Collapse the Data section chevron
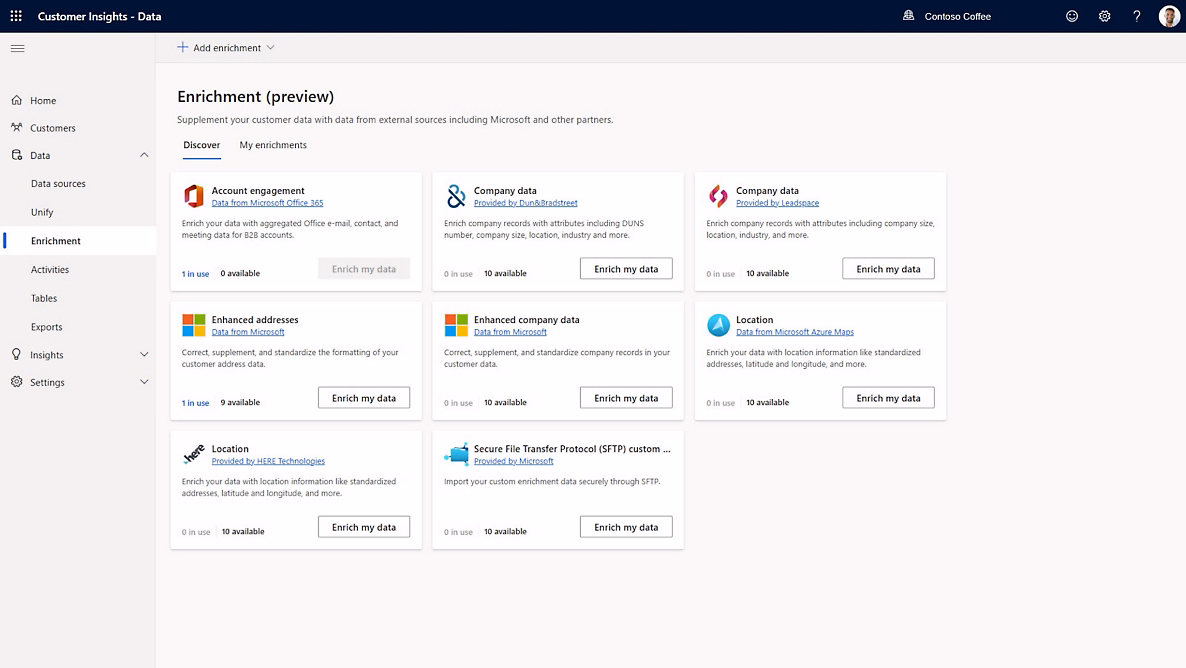 click(144, 155)
